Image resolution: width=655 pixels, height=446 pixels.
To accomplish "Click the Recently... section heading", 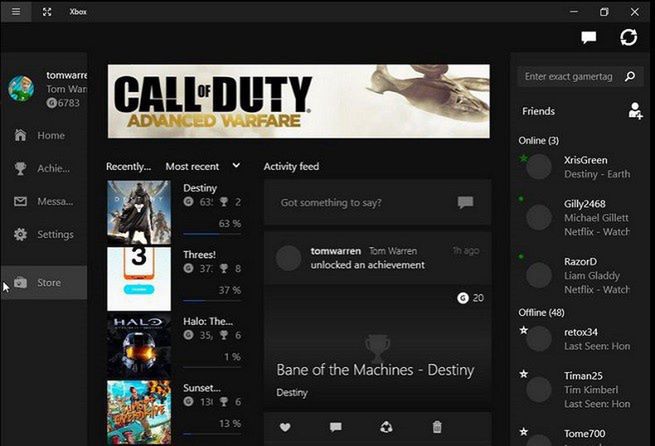I will (x=128, y=166).
